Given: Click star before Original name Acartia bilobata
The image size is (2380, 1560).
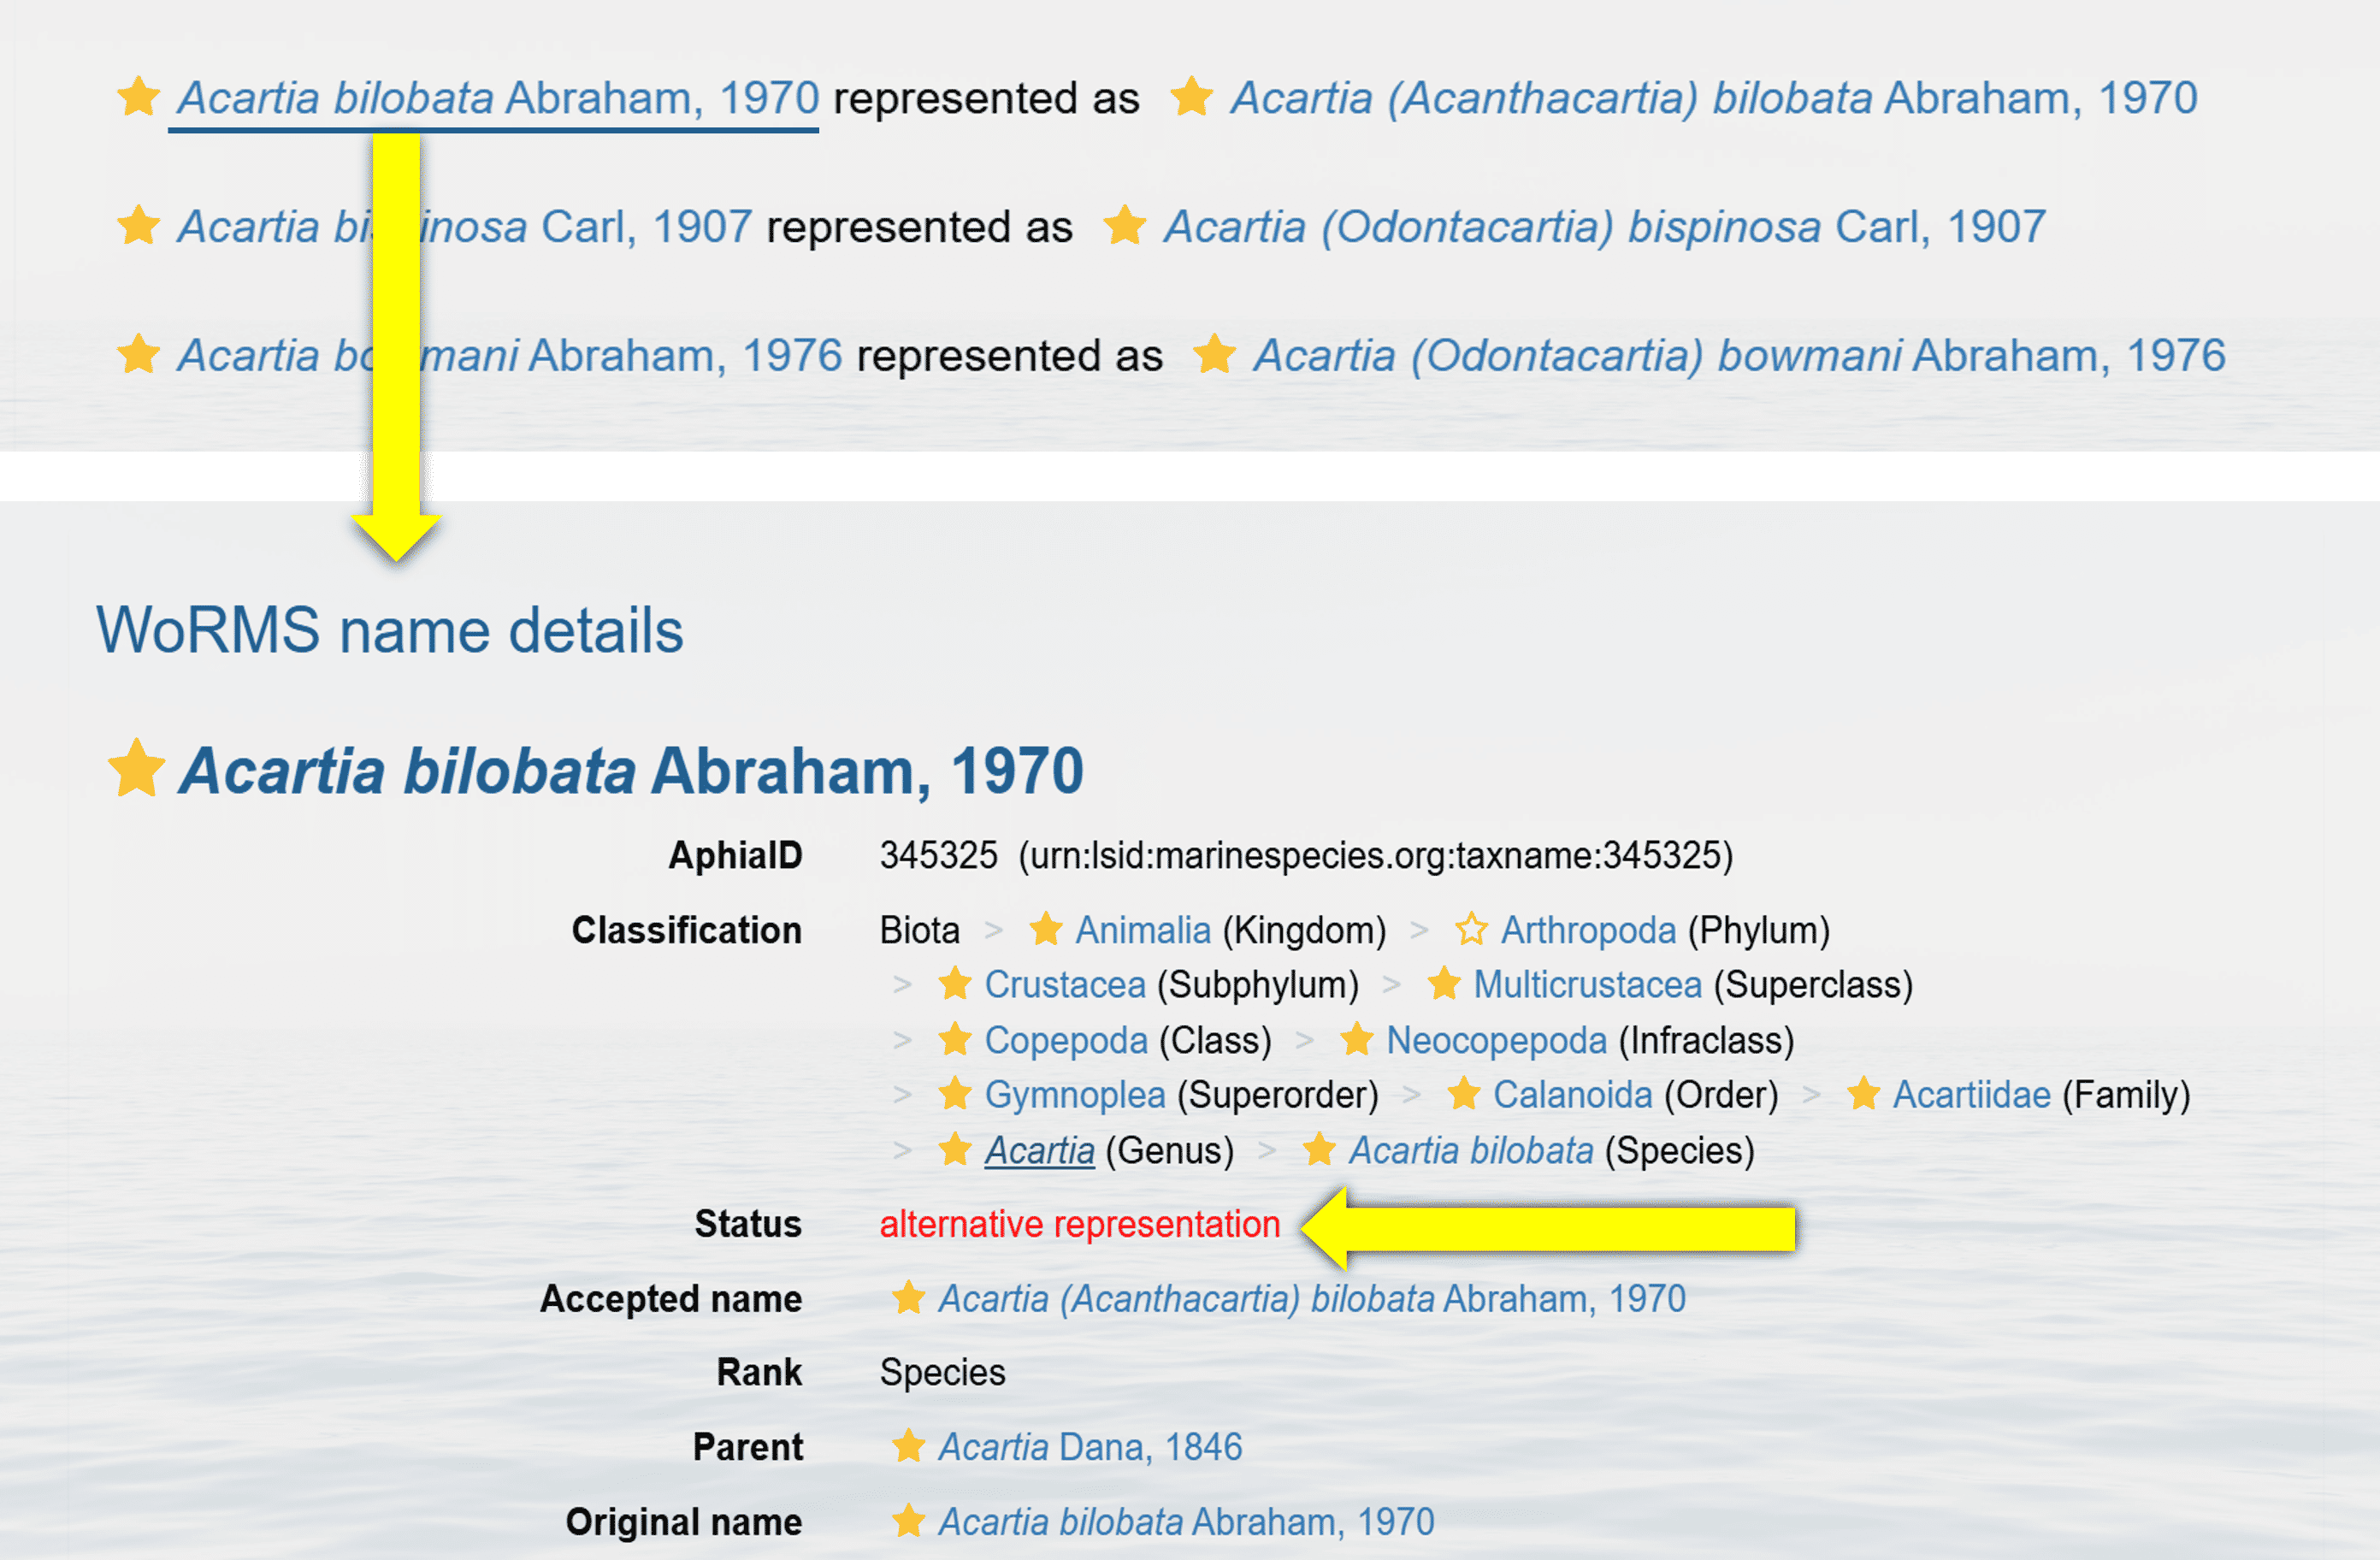Looking at the screenshot, I should (x=908, y=1521).
